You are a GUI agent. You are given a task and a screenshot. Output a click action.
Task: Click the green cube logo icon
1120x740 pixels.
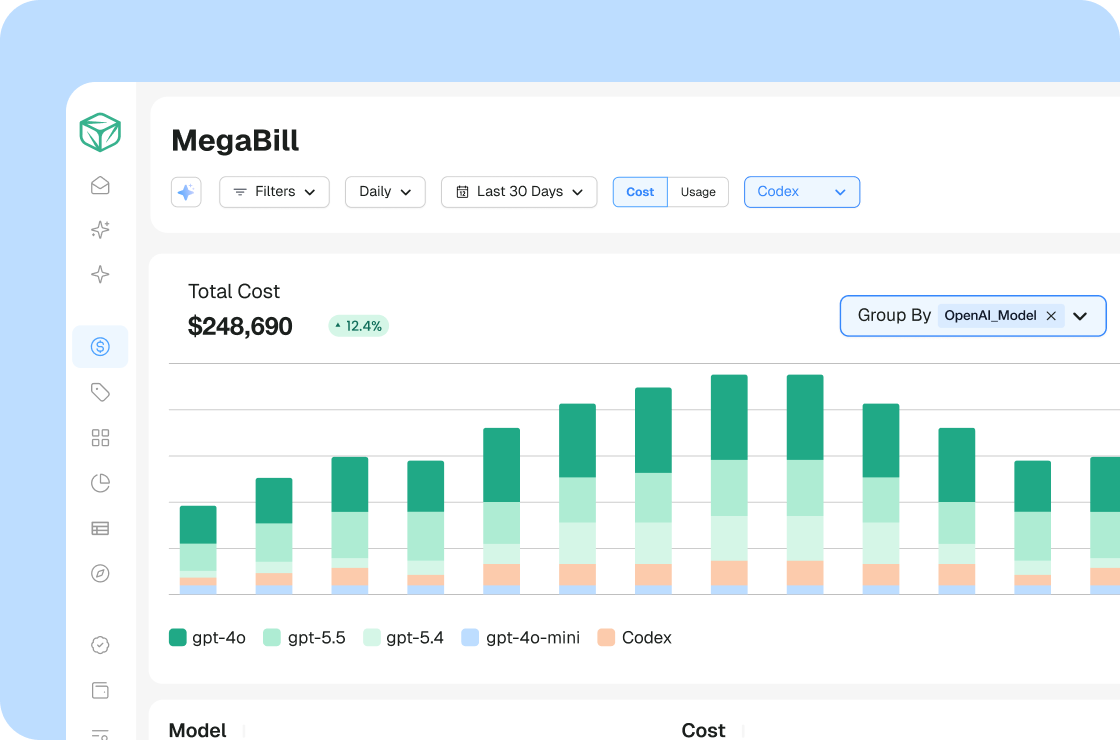pos(100,132)
